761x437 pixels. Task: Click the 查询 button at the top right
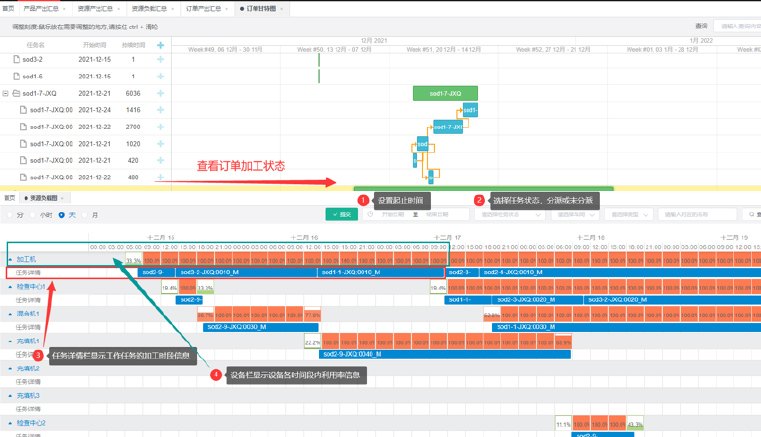[x=701, y=26]
